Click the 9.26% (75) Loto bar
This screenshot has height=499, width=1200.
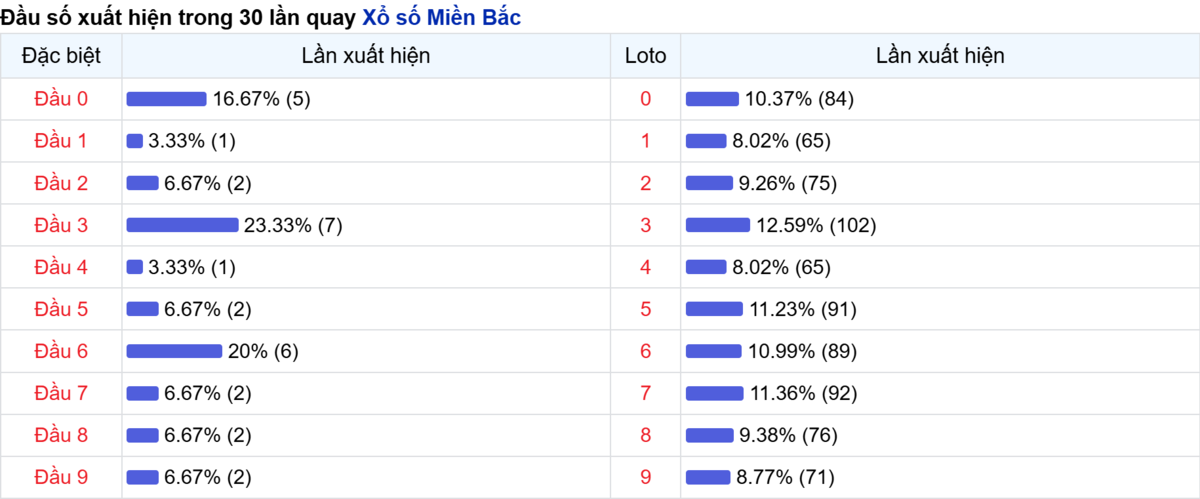(710, 183)
